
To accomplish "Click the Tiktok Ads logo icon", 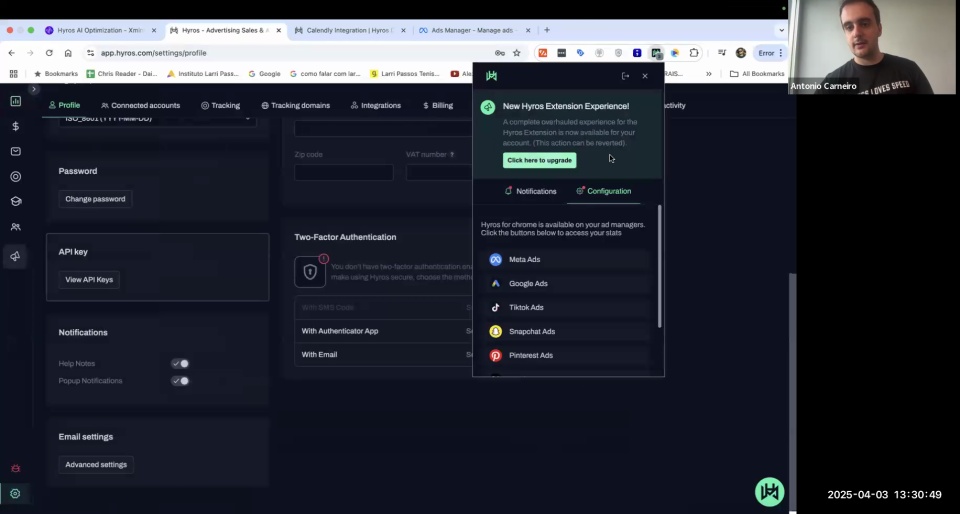I will (x=495, y=307).
